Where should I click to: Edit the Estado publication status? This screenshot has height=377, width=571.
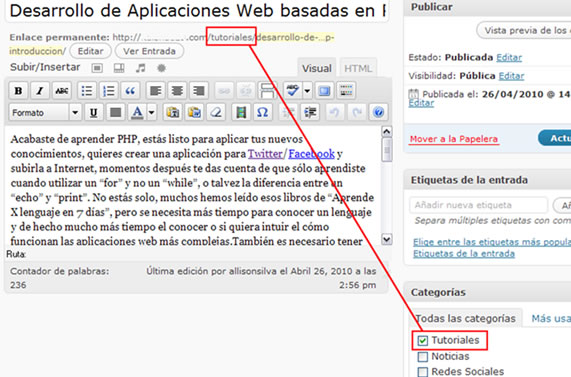(509, 58)
